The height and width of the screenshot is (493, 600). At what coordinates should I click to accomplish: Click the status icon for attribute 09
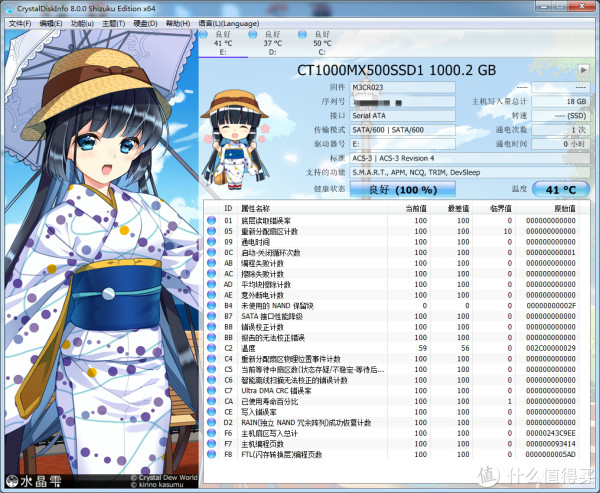pos(211,242)
